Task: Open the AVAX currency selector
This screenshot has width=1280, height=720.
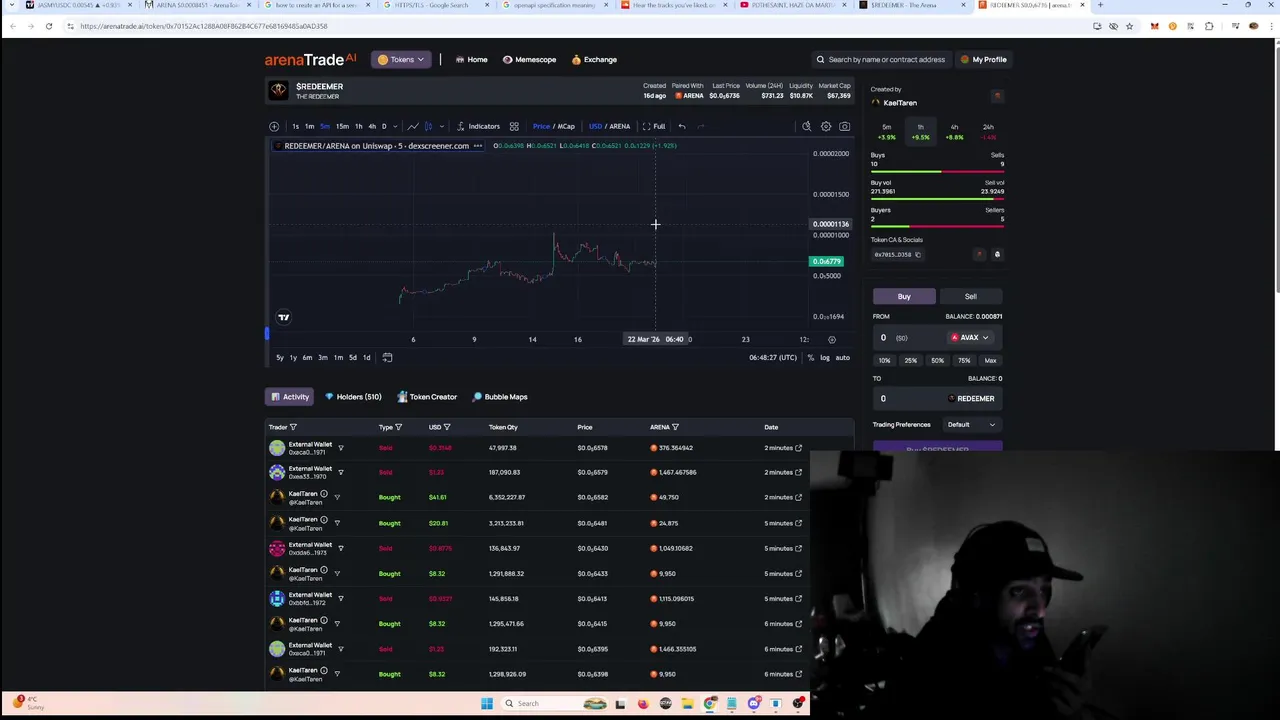Action: 969,337
